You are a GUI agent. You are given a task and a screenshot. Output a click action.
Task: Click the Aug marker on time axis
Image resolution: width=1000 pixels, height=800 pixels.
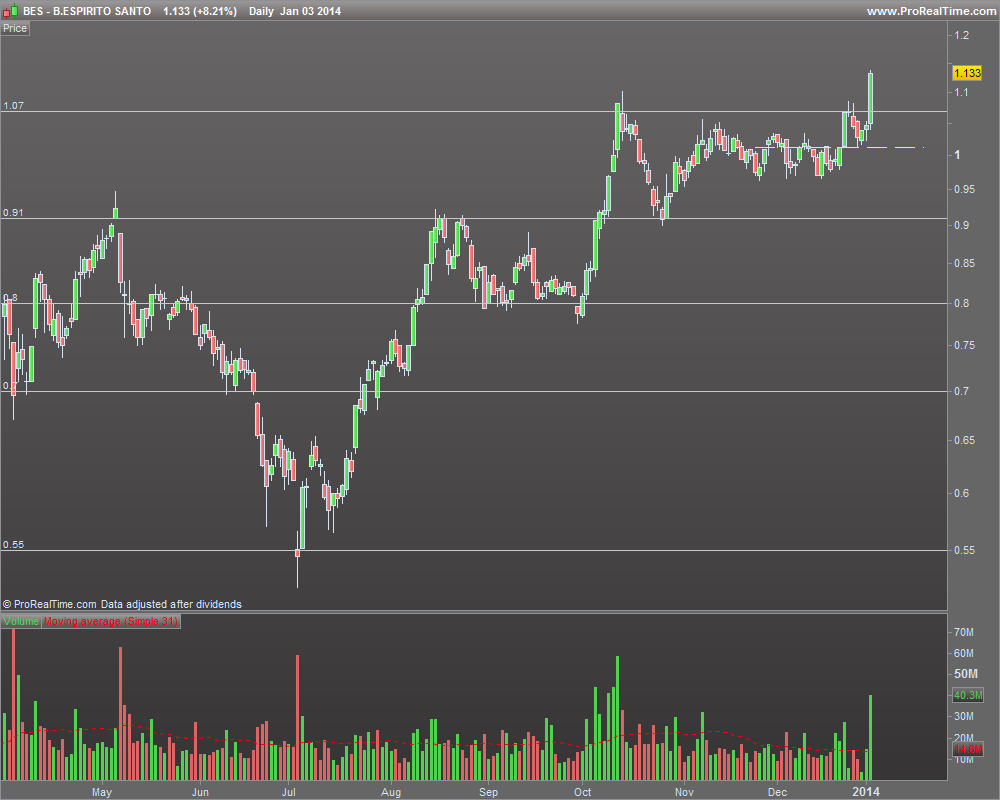[391, 792]
